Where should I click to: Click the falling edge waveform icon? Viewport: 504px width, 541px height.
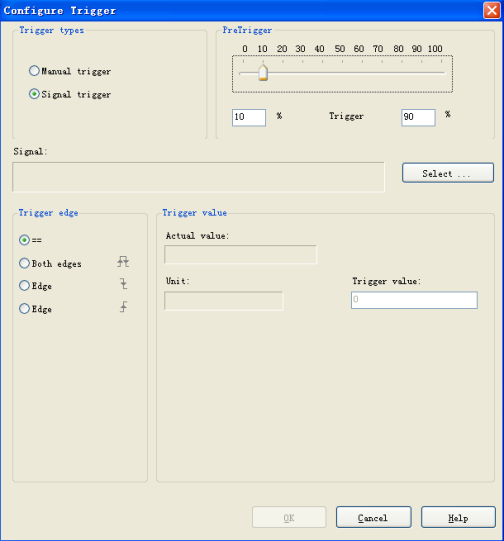point(123,284)
